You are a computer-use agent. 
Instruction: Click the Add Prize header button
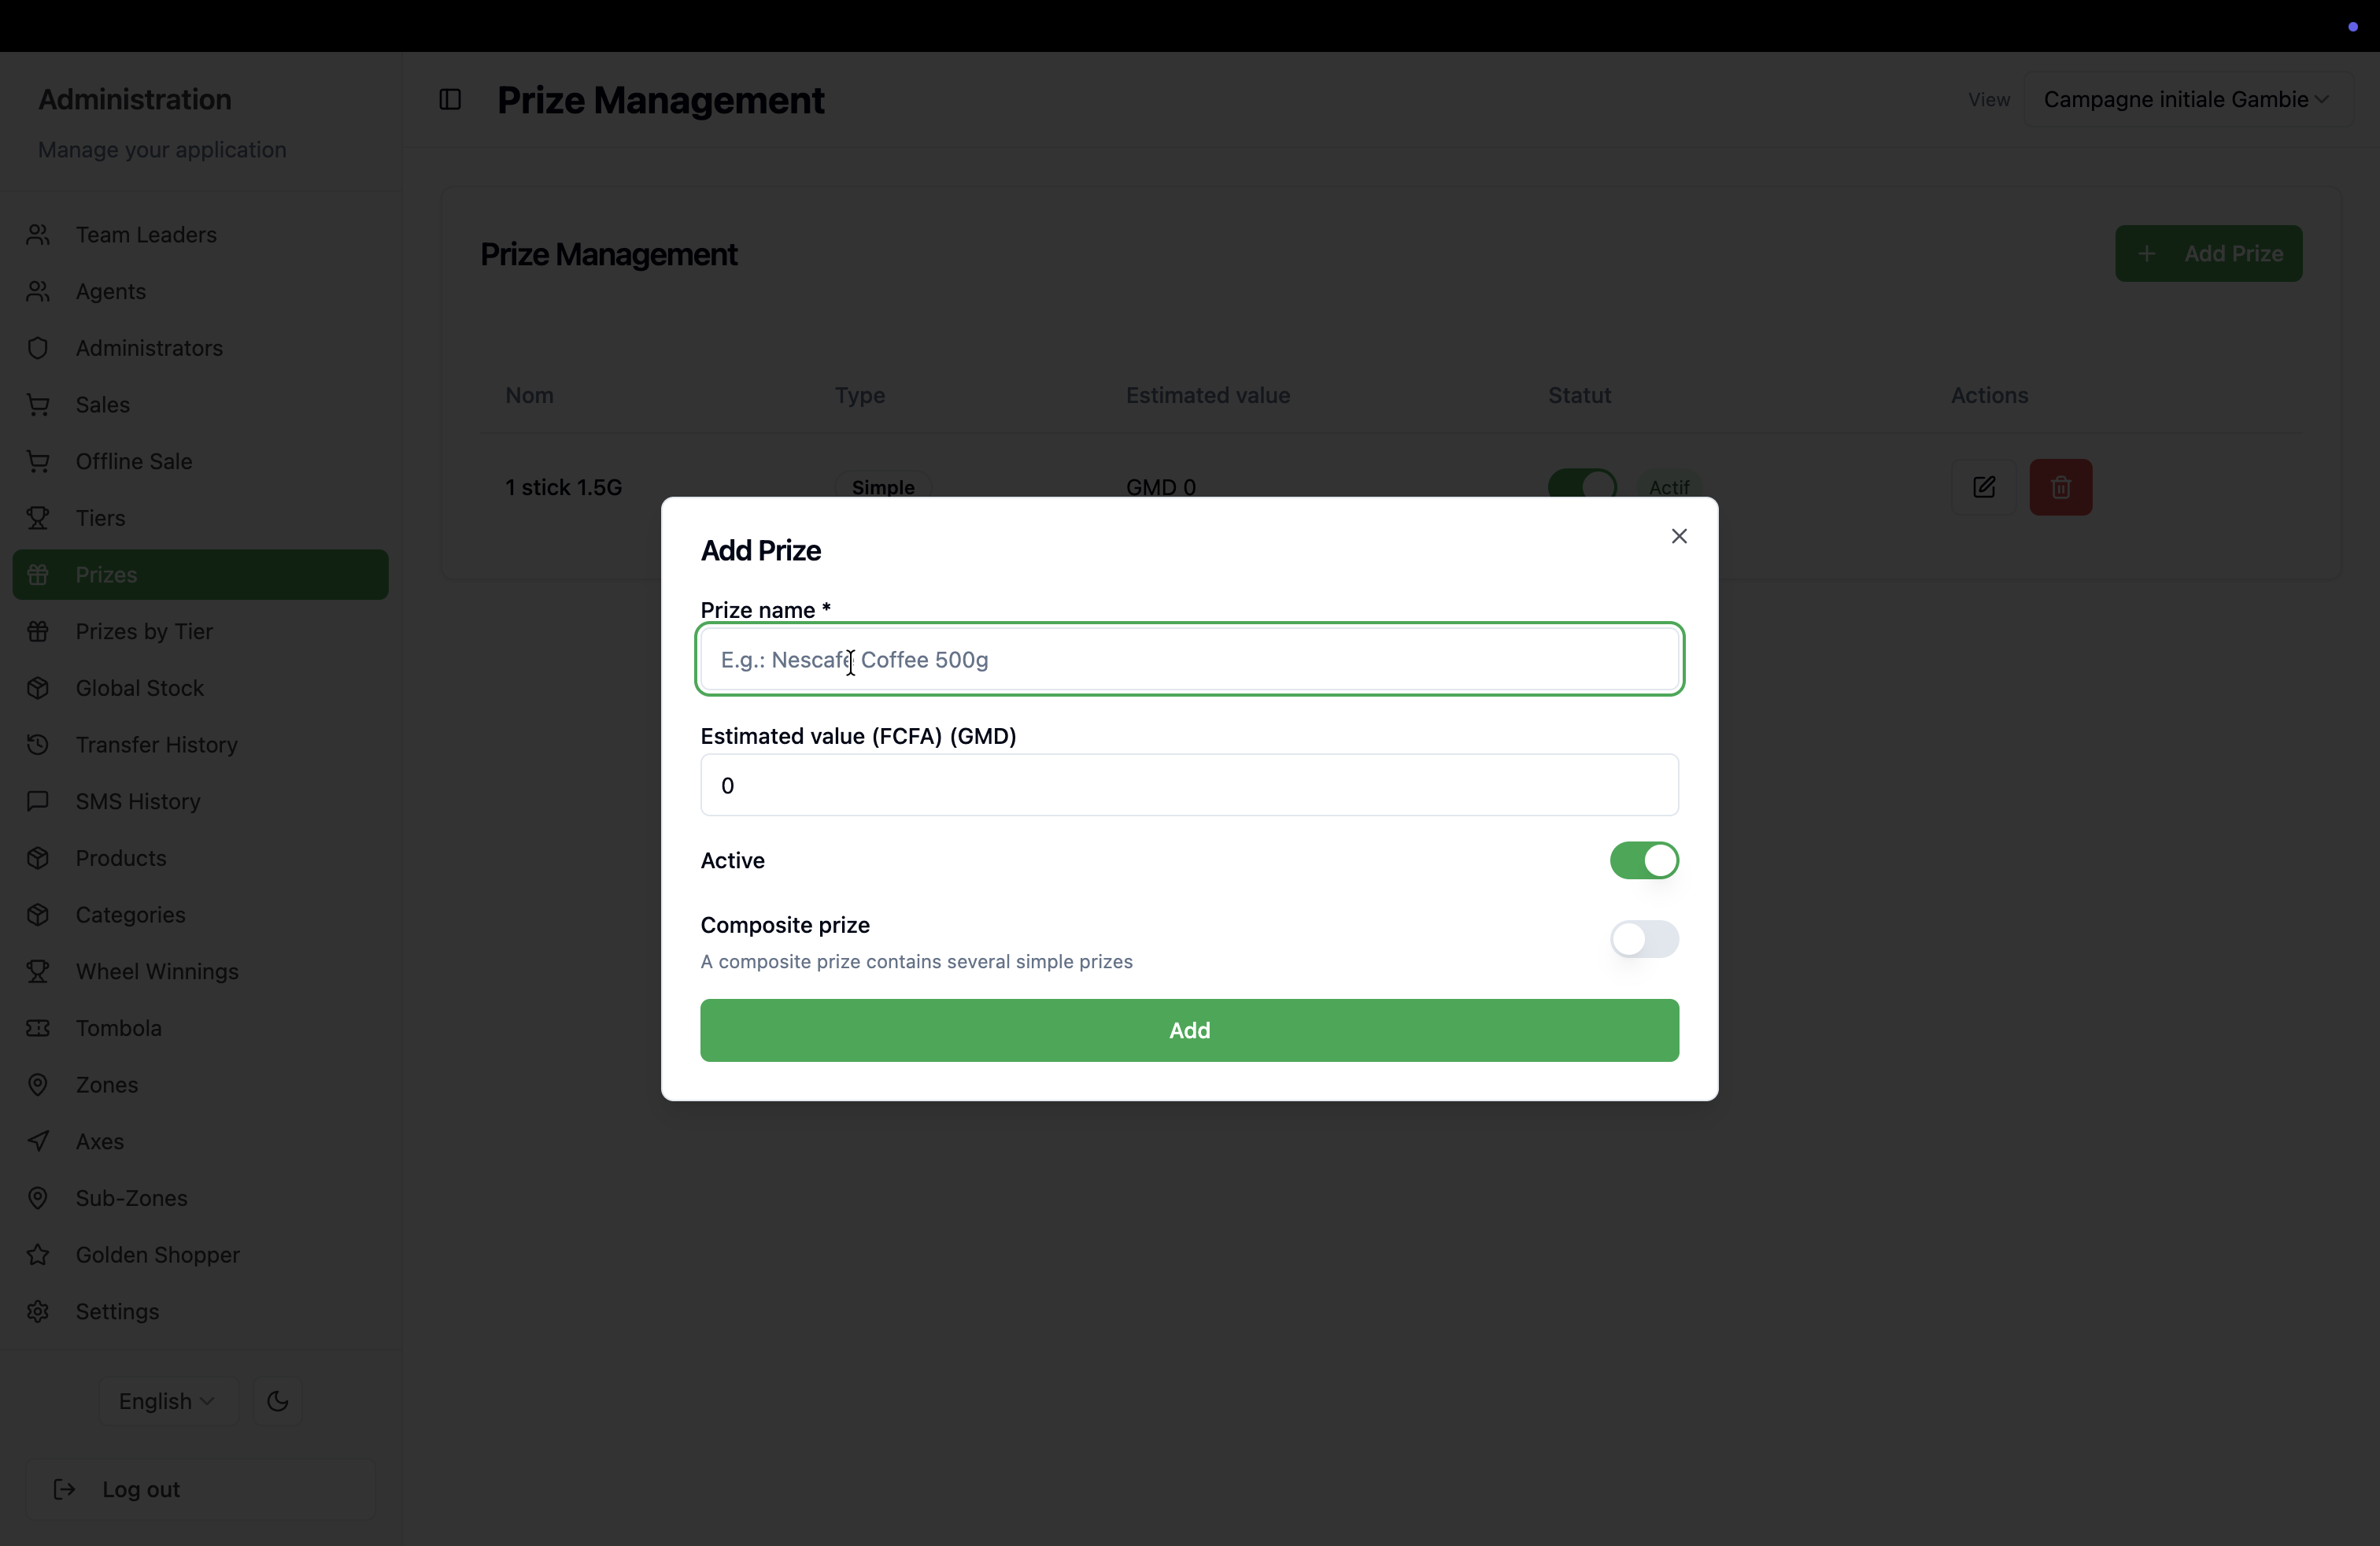pos(2208,254)
